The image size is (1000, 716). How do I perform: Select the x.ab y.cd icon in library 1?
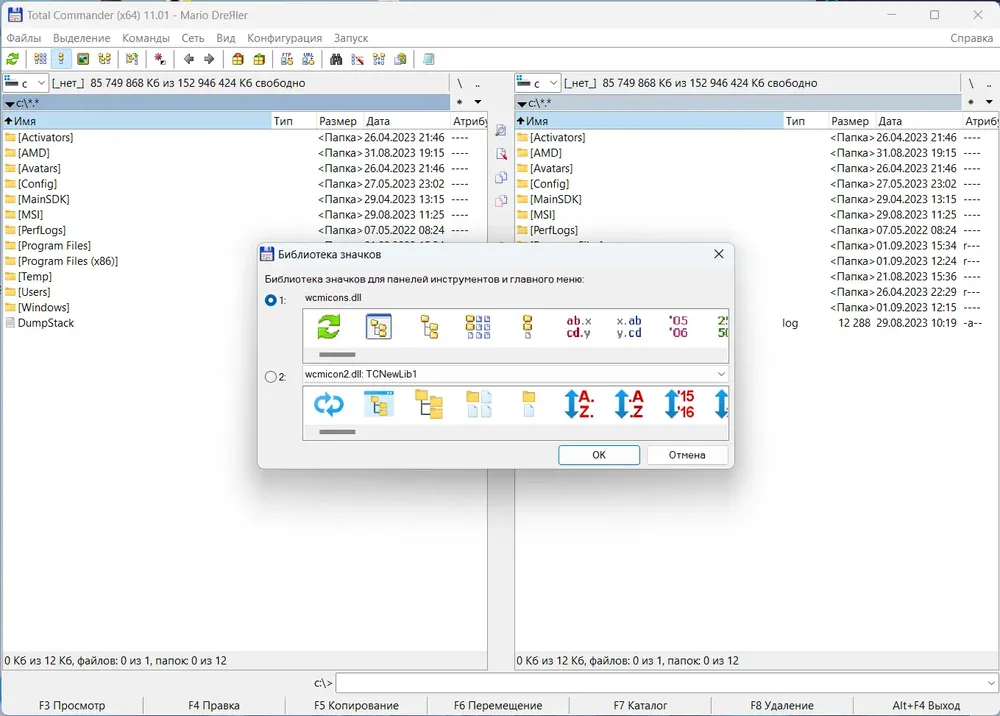click(x=629, y=327)
